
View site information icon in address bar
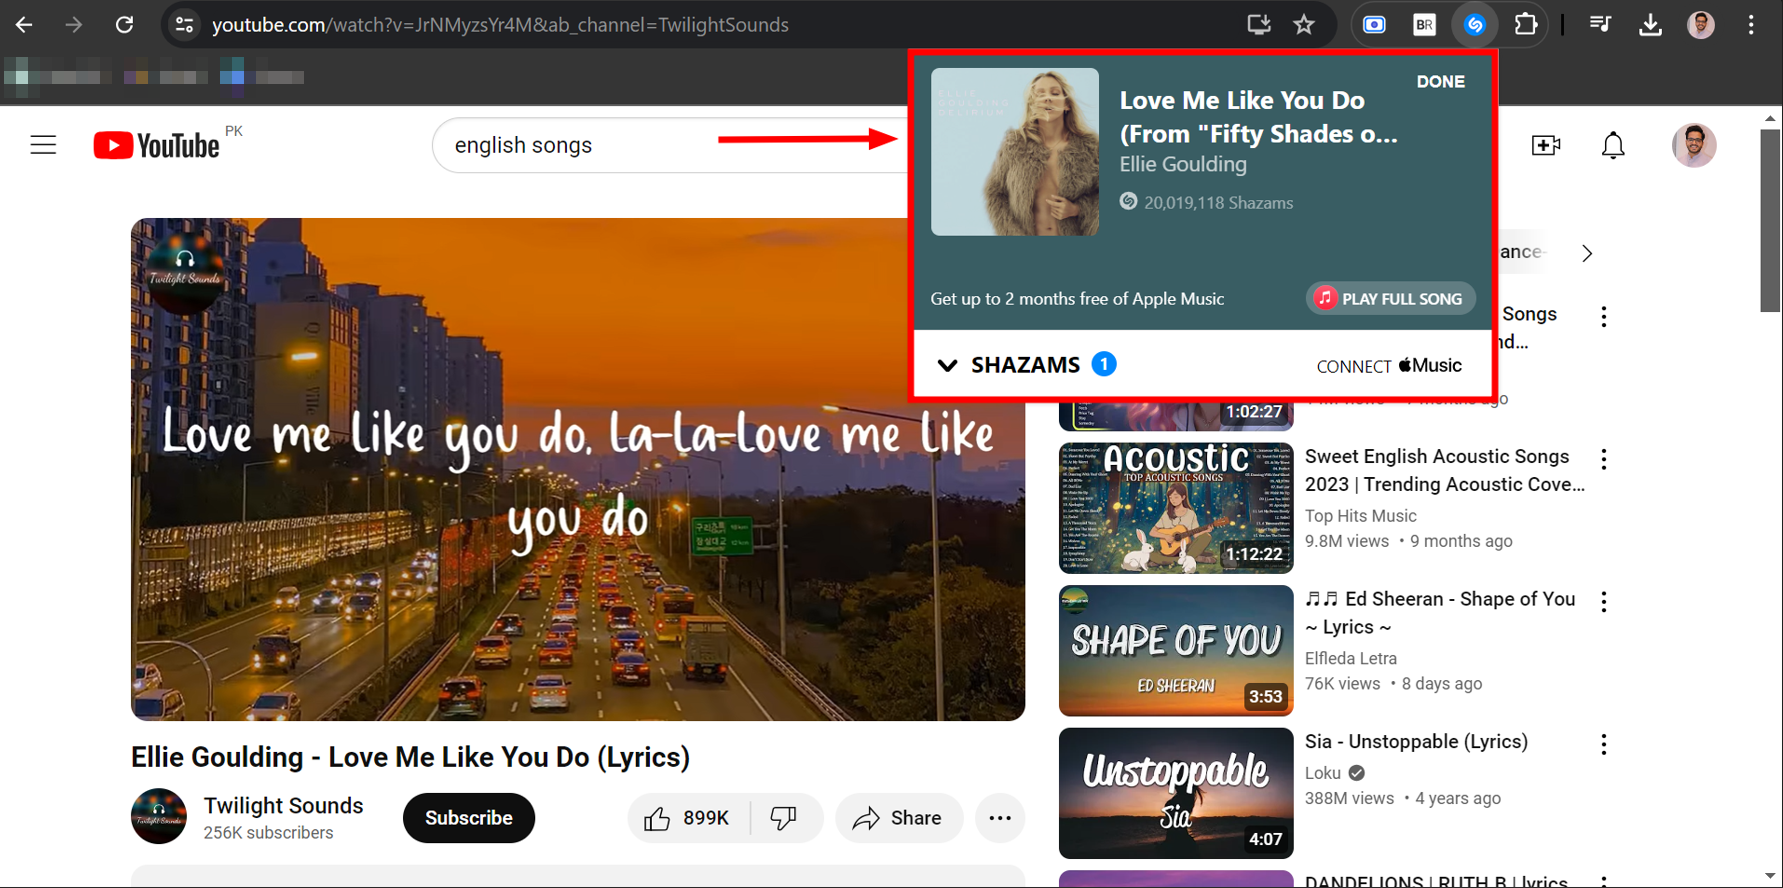pyautogui.click(x=184, y=25)
